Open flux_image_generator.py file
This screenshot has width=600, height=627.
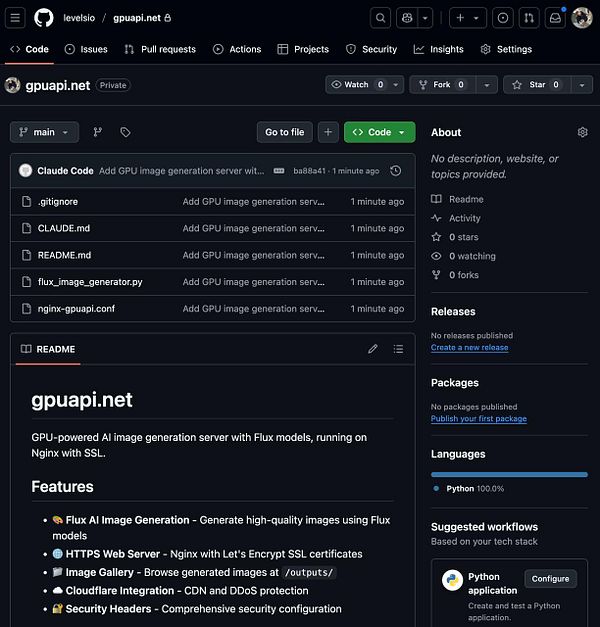click(x=90, y=282)
